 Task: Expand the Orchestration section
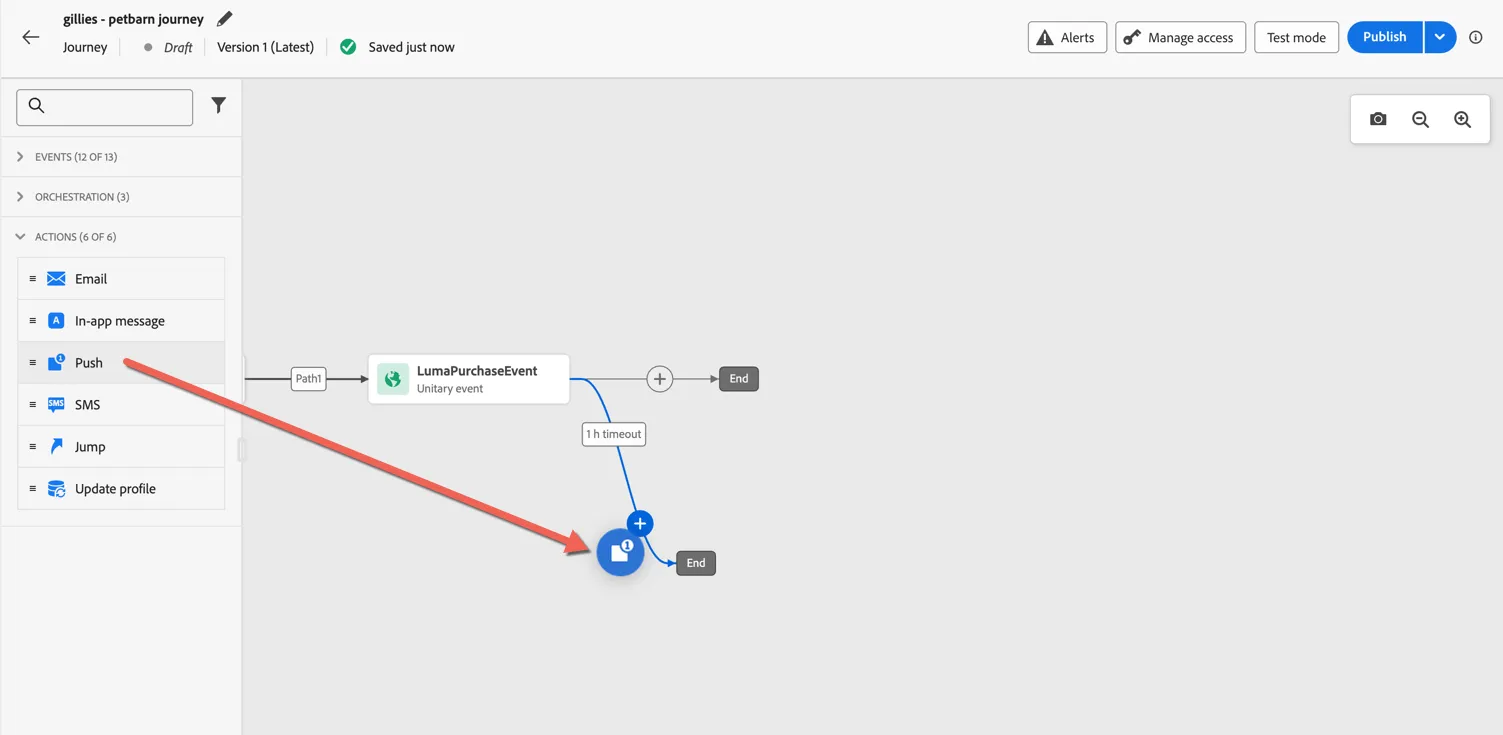pos(121,197)
